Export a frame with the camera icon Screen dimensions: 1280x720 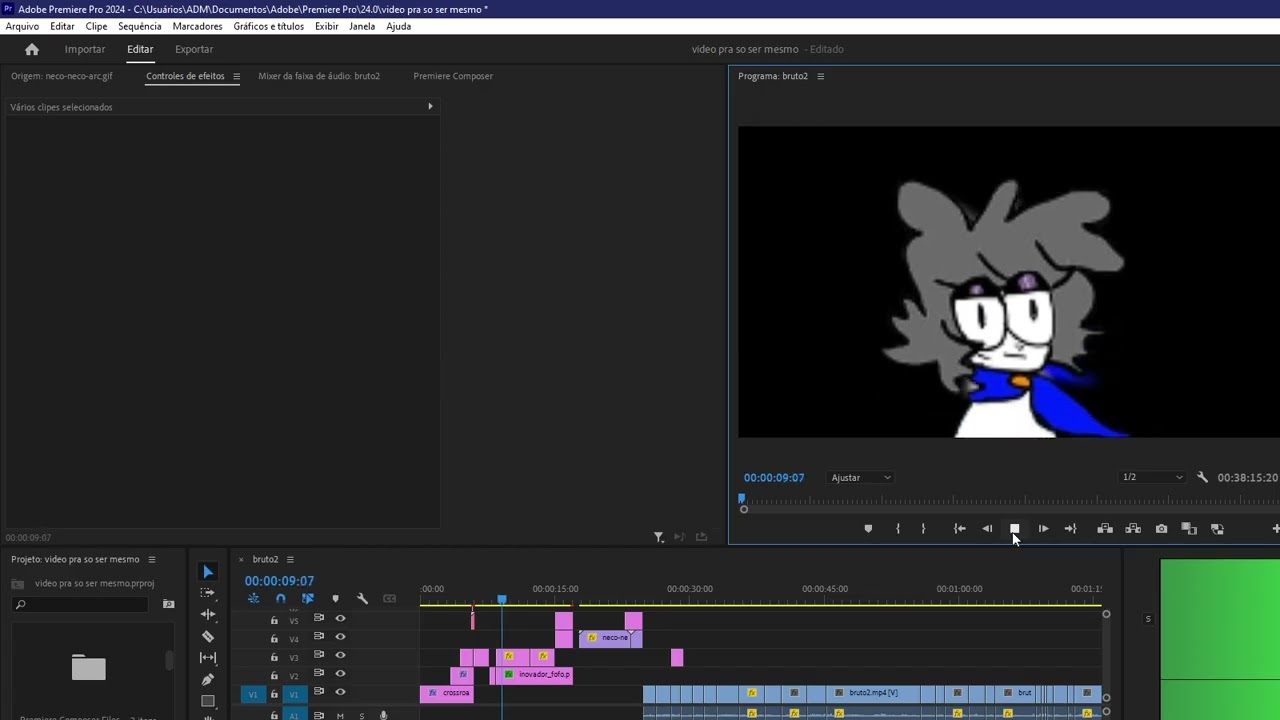coord(1161,529)
